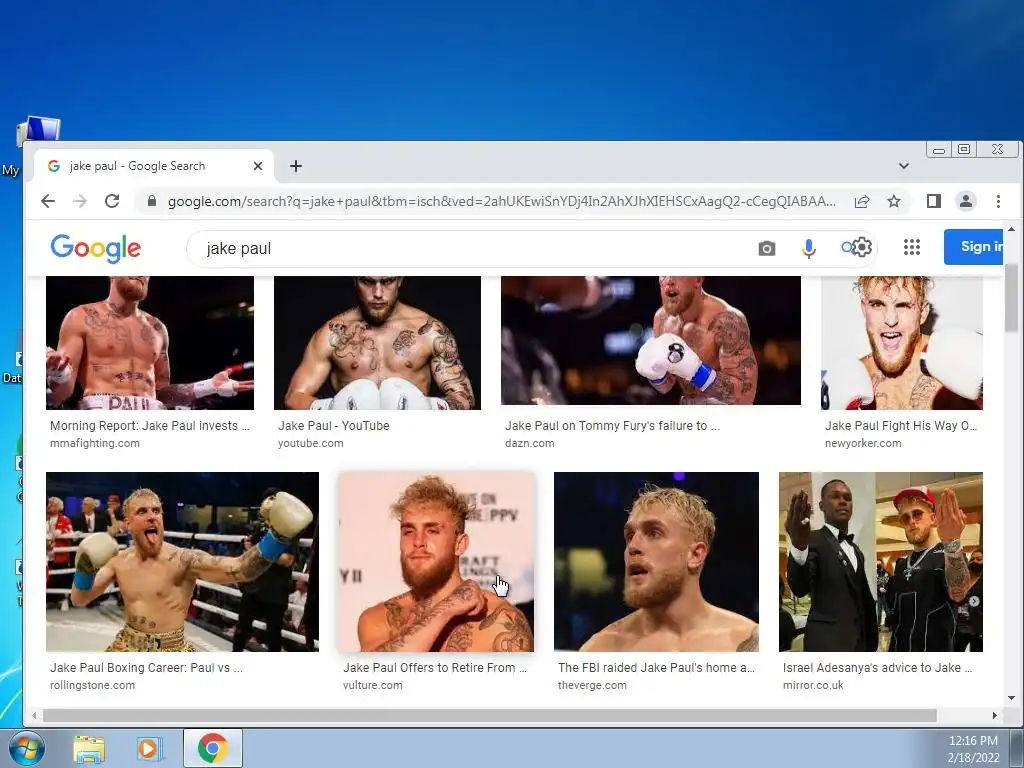Open the Morning Report mmafighting image thumbnail
Viewport: 1024px width, 768px height.
tap(150, 343)
